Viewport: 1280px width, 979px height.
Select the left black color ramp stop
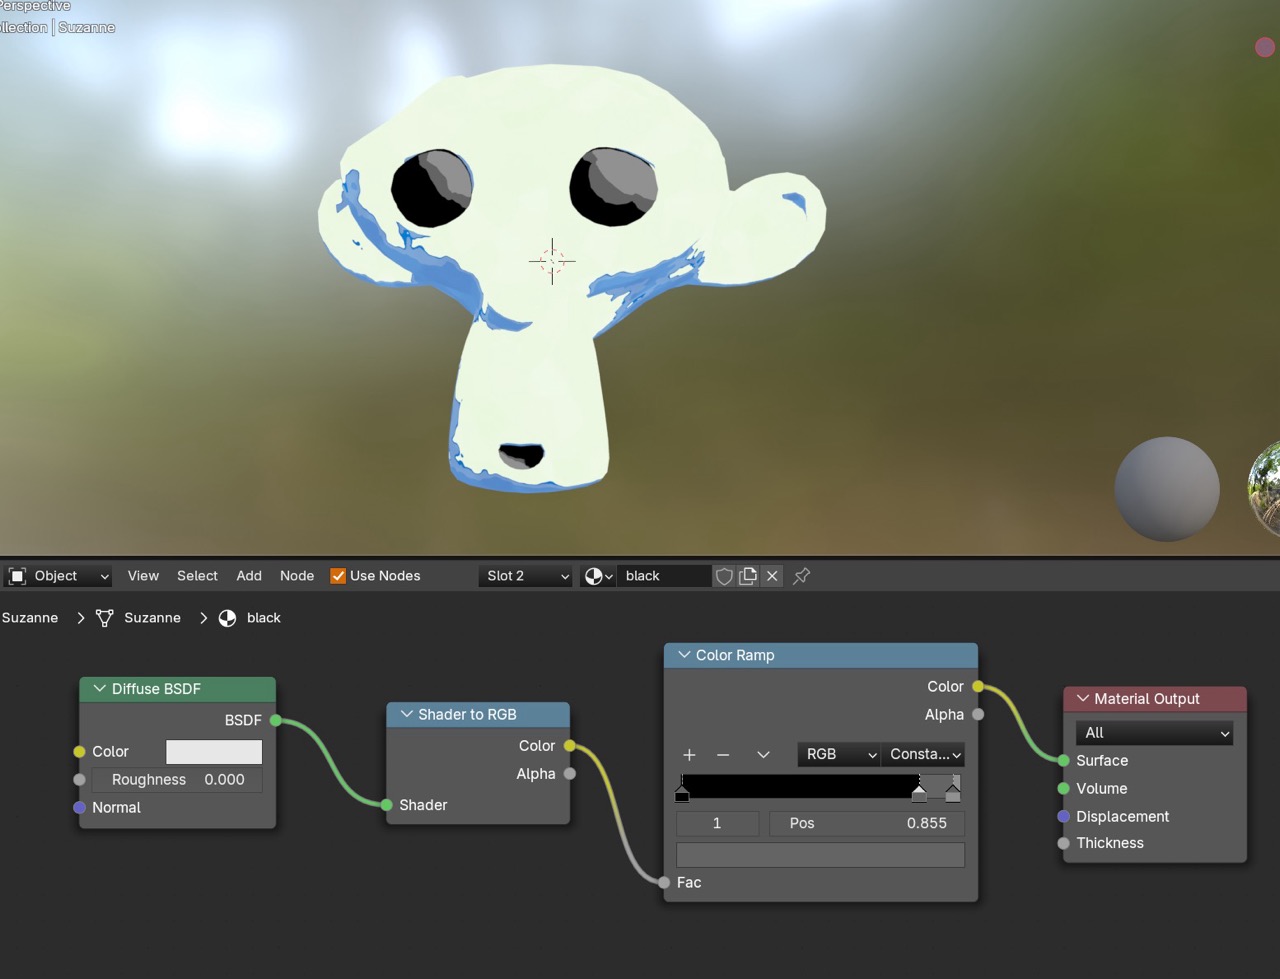pos(682,794)
